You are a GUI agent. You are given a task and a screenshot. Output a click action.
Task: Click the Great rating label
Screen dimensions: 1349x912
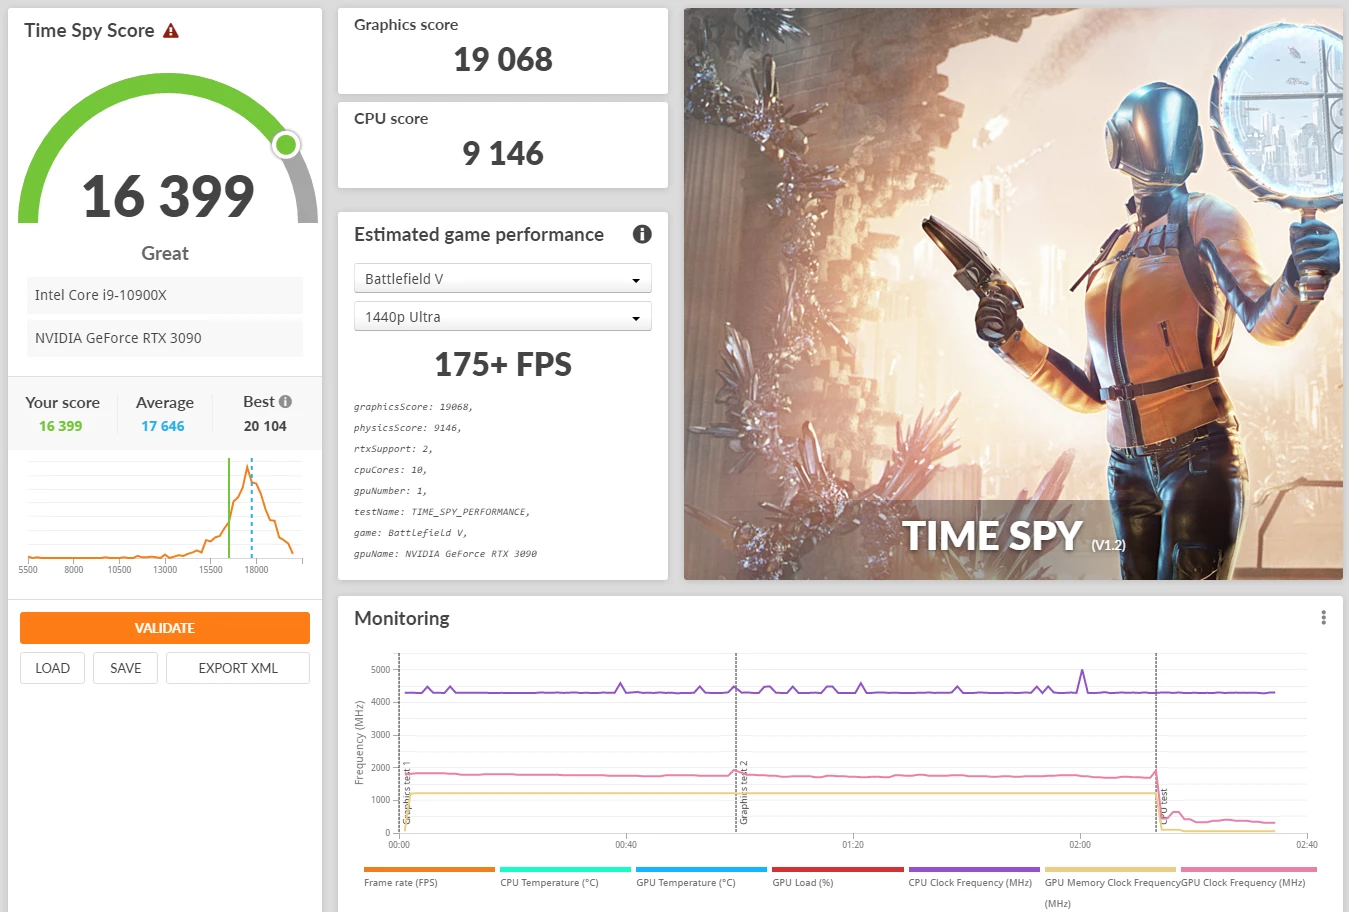point(165,254)
